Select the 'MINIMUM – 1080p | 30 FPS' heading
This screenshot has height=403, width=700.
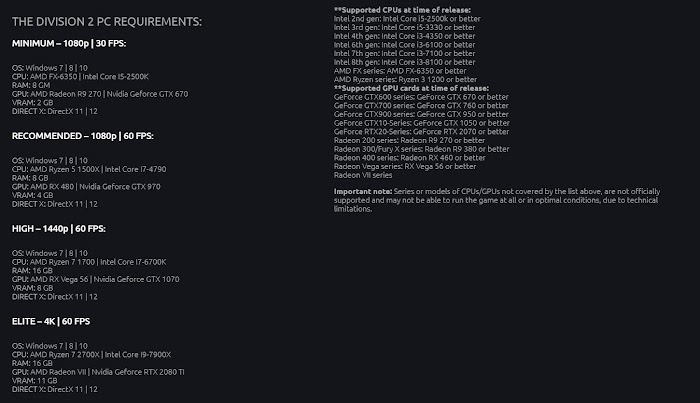(x=69, y=44)
